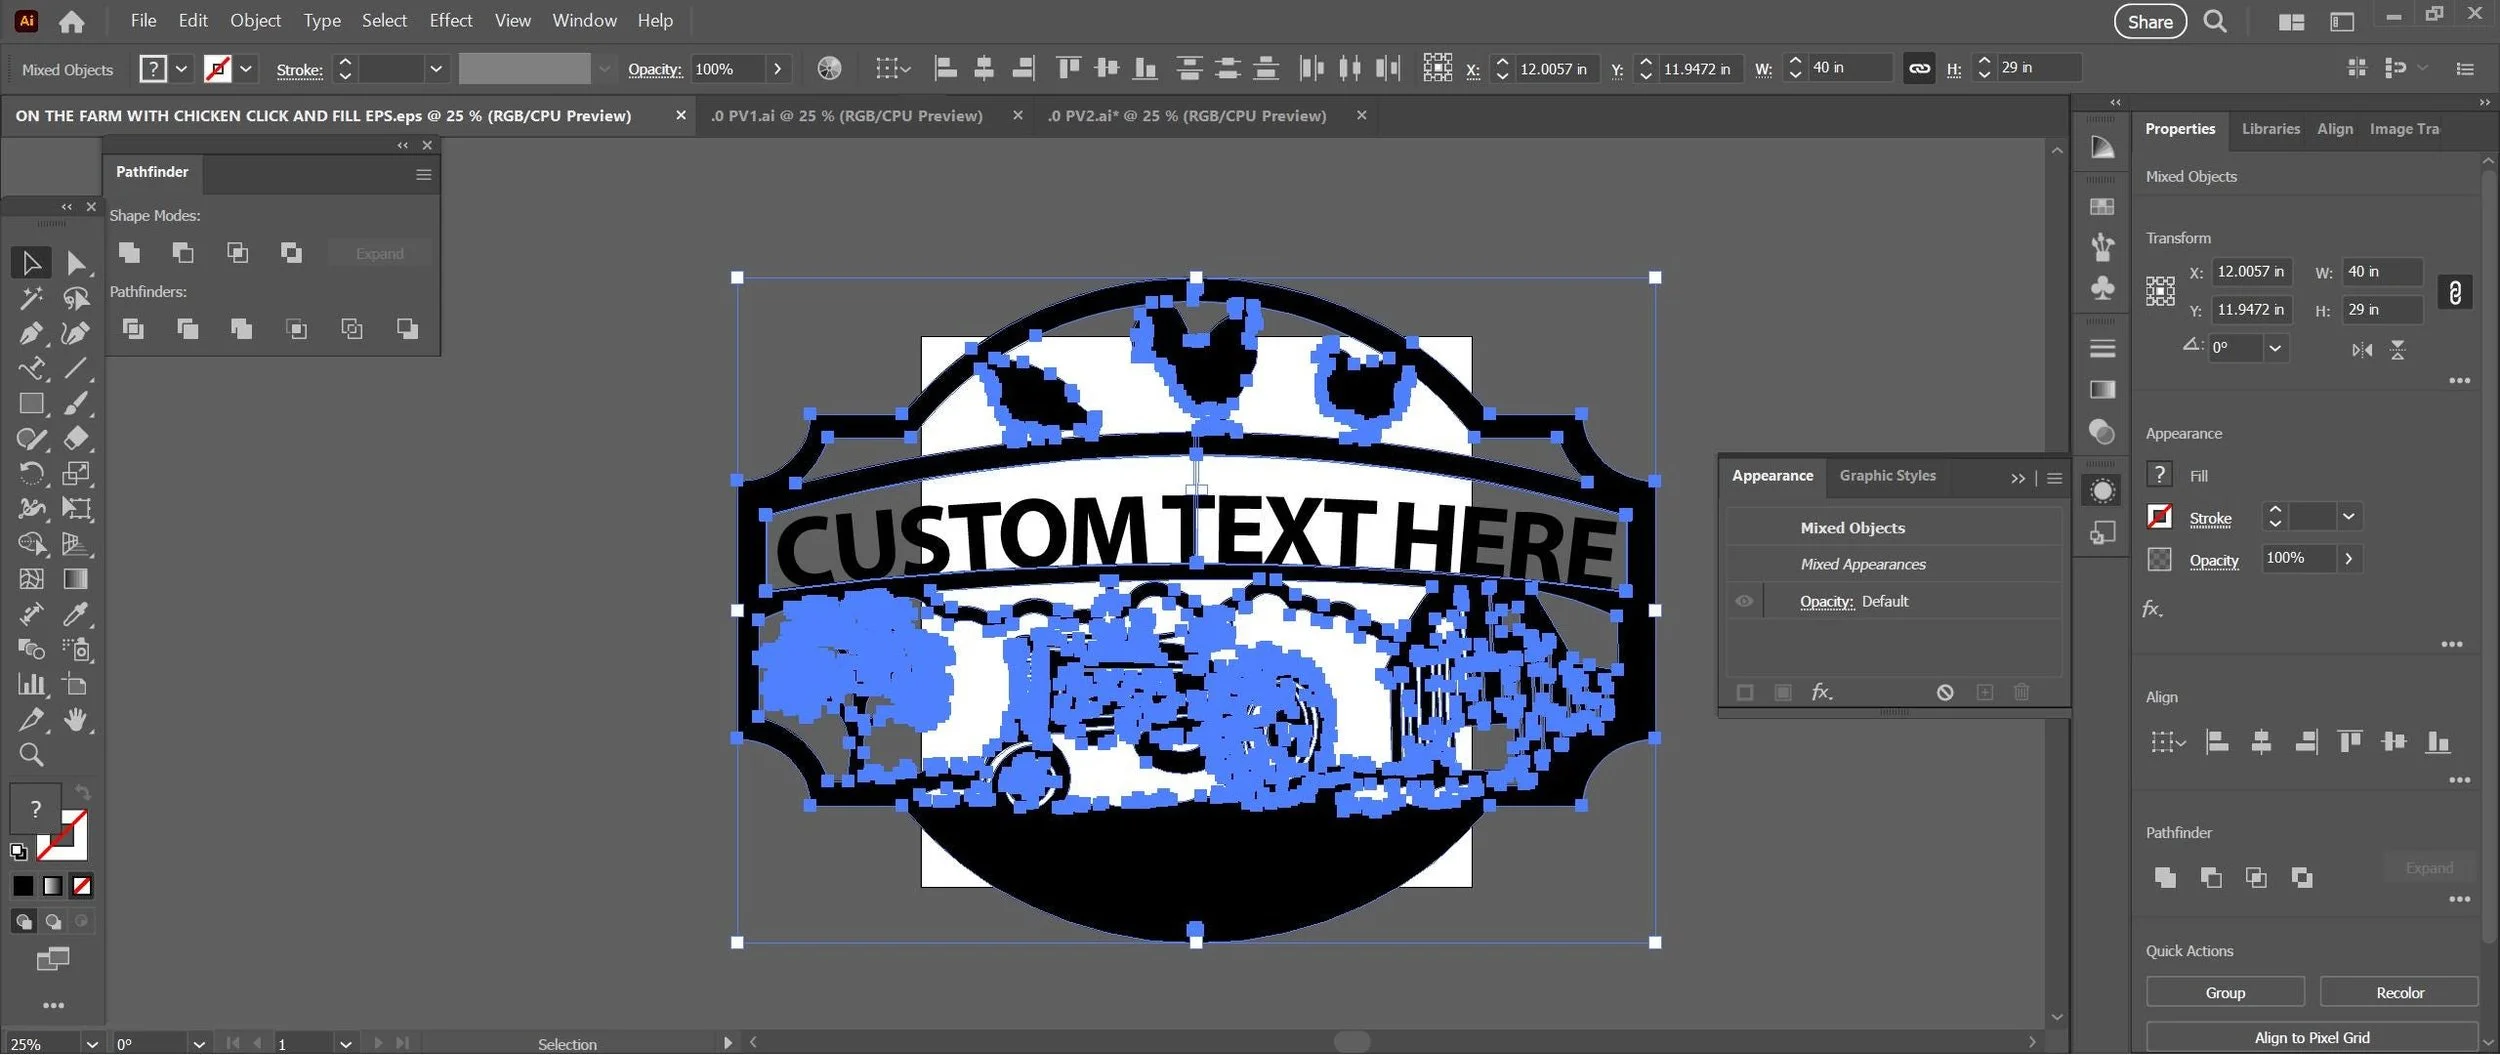The width and height of the screenshot is (2500, 1055).
Task: Click the Rotate tool
Action: pyautogui.click(x=31, y=473)
